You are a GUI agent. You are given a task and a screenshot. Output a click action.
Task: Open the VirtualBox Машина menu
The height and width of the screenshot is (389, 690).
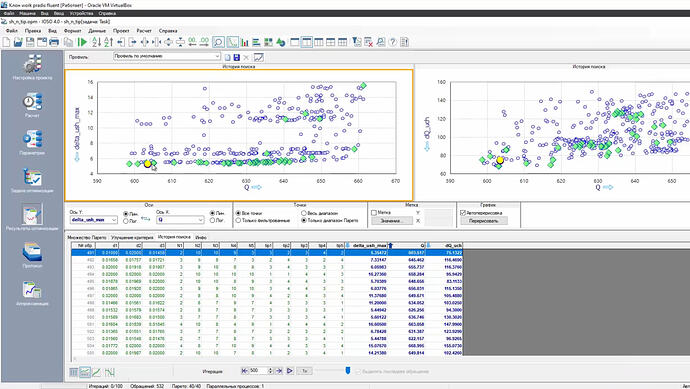click(x=27, y=14)
